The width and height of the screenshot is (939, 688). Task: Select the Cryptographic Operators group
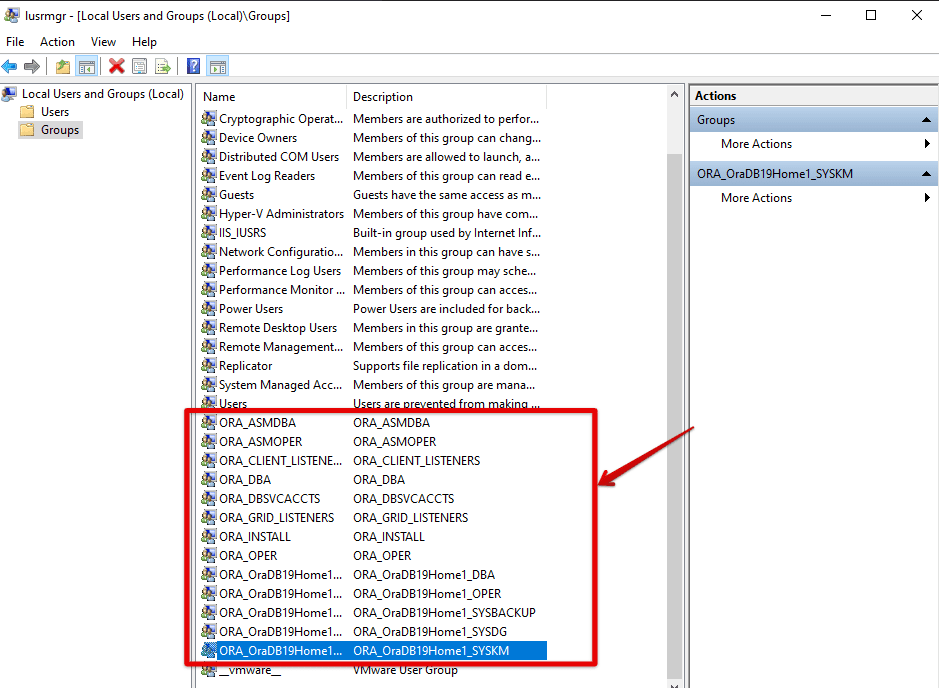coord(280,119)
